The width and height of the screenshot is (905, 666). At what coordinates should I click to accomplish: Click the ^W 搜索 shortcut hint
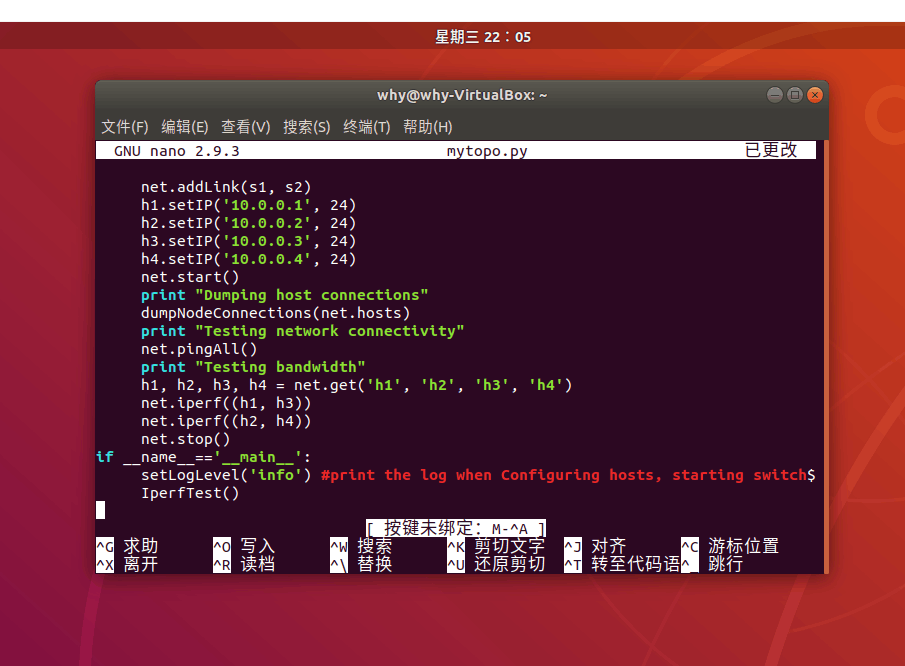(361, 546)
